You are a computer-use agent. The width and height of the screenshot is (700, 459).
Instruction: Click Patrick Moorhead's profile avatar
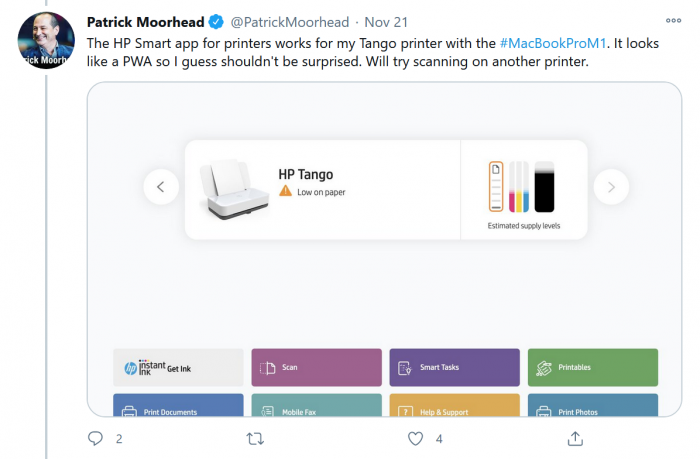coord(46,40)
